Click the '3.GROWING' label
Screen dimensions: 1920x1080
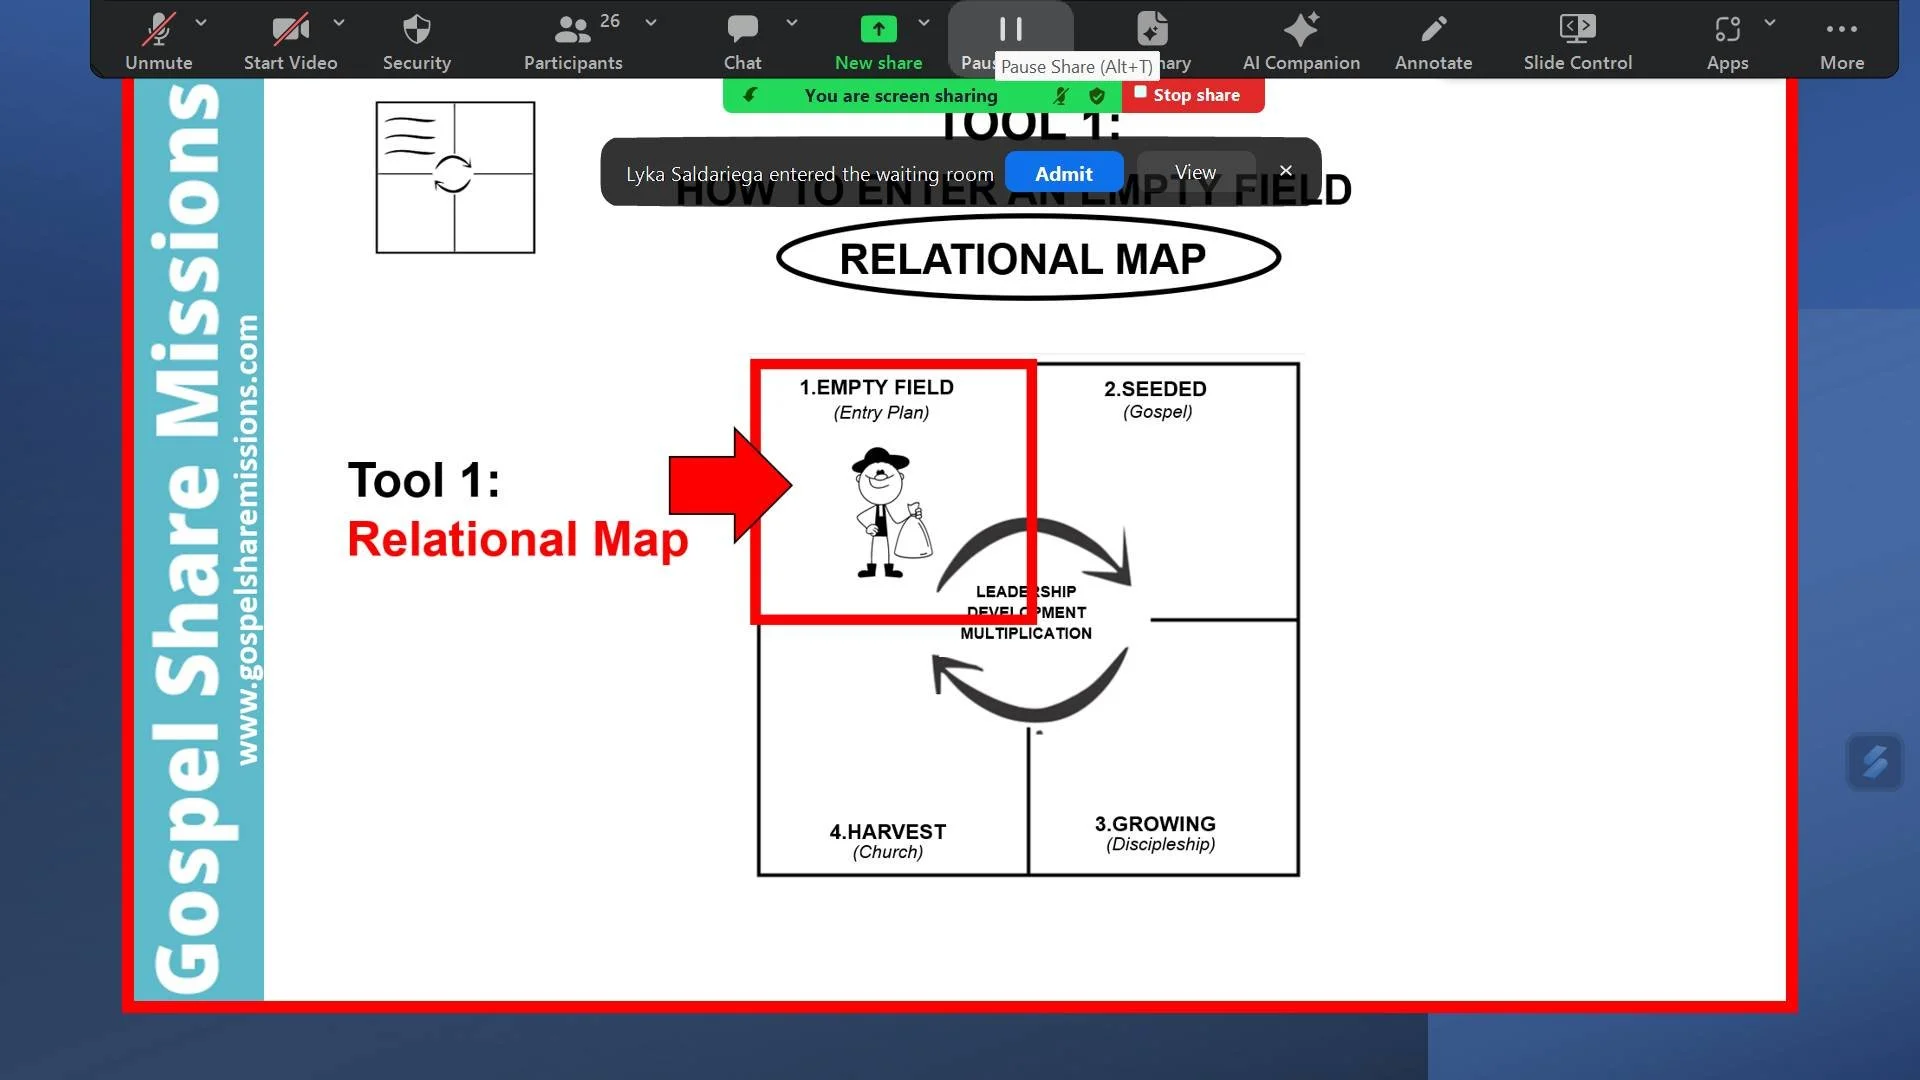(1155, 824)
